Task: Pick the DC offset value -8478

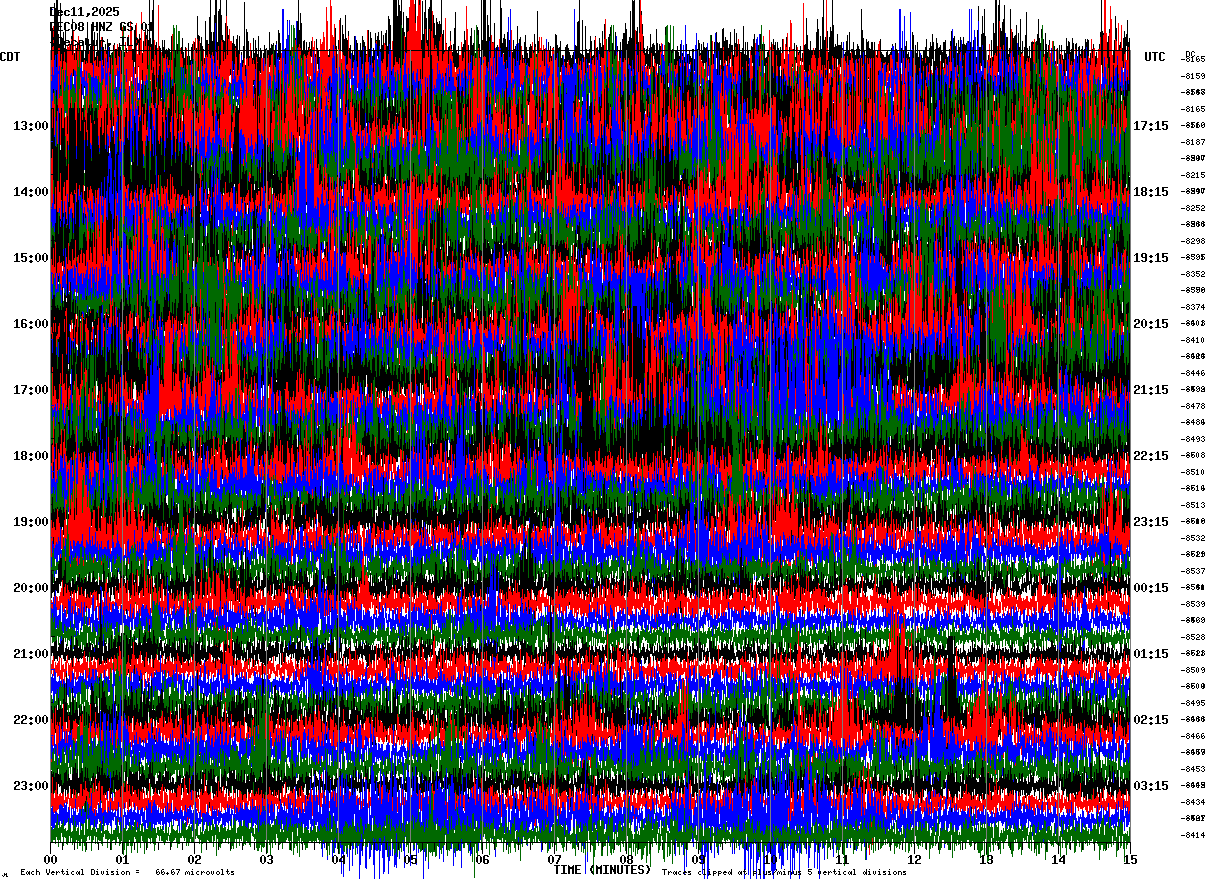Action: tap(1194, 406)
